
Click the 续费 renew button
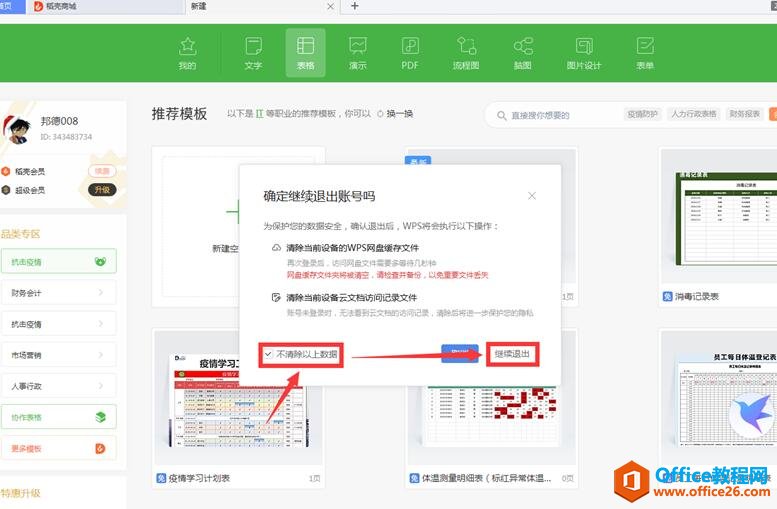pyautogui.click(x=102, y=171)
